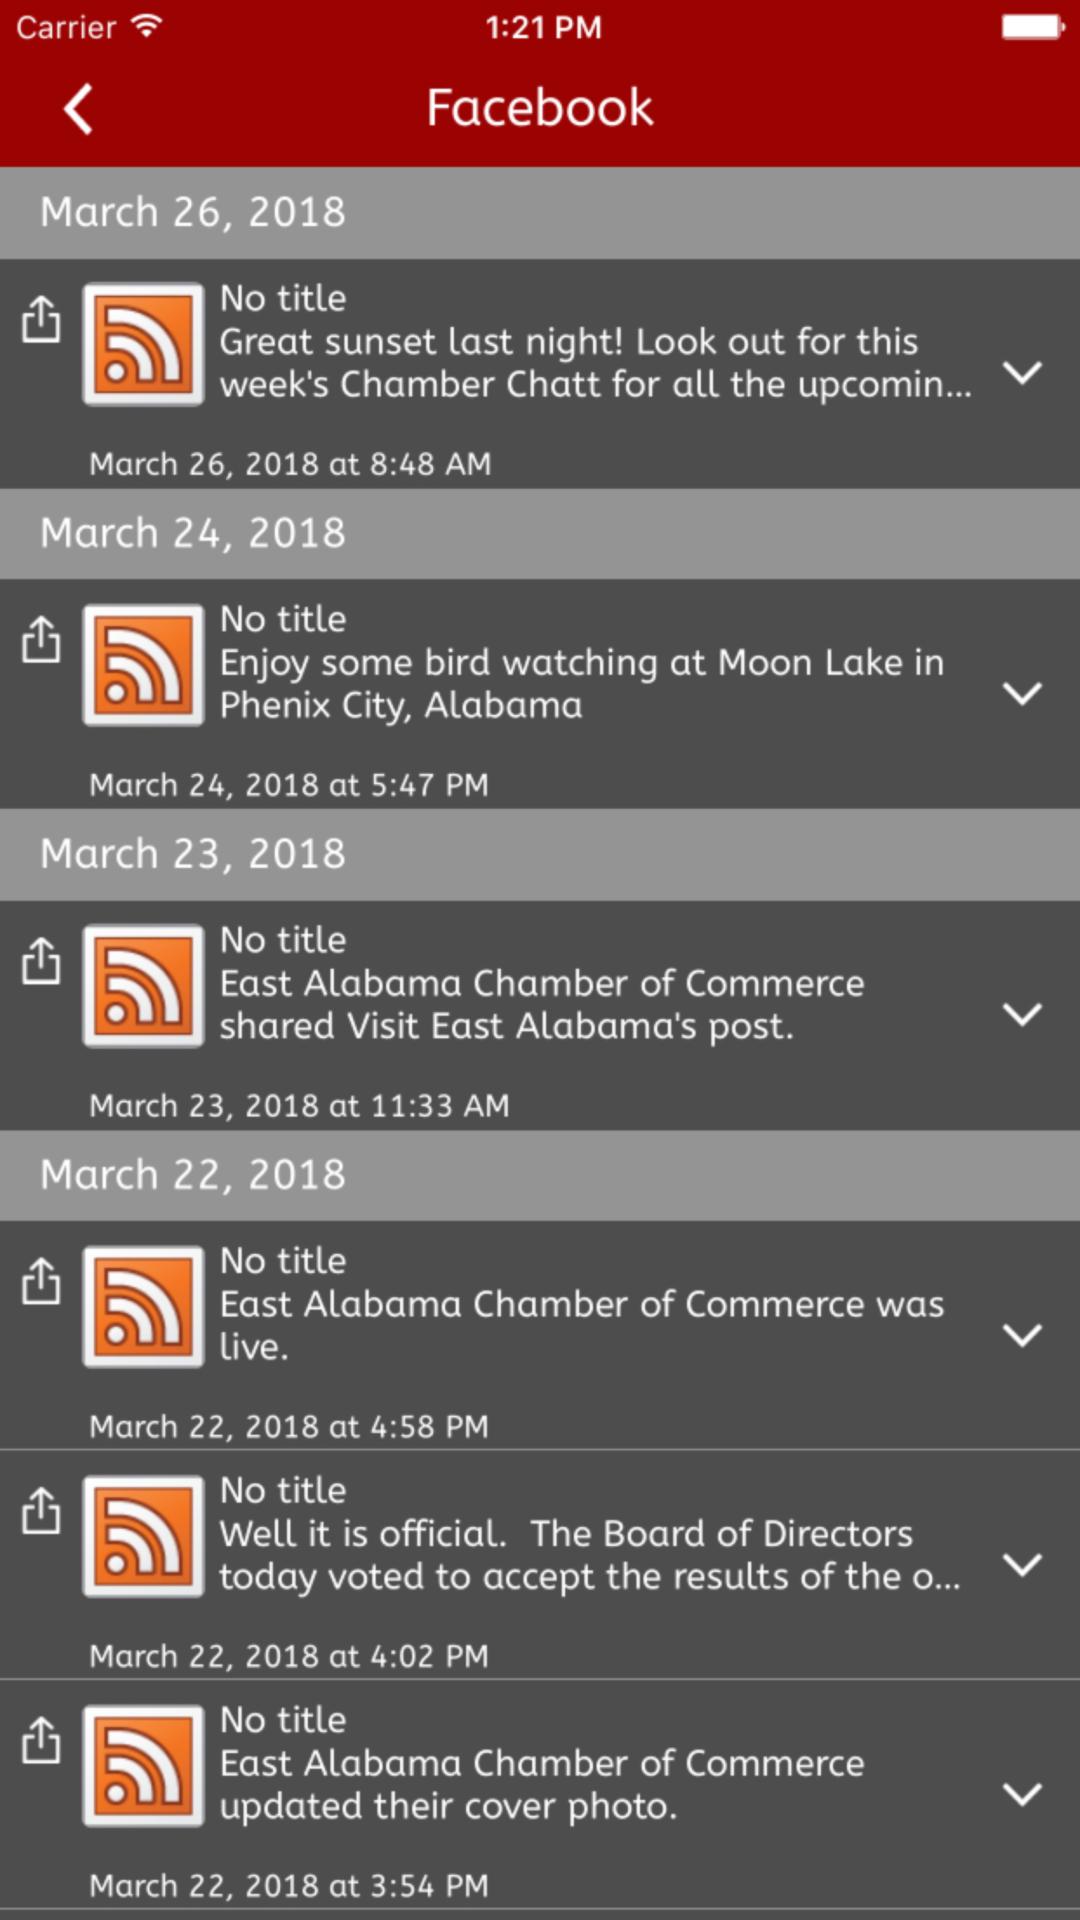Expand the 'shared Visit East Alabama's post' item
The width and height of the screenshot is (1080, 1920).
[x=1022, y=1014]
